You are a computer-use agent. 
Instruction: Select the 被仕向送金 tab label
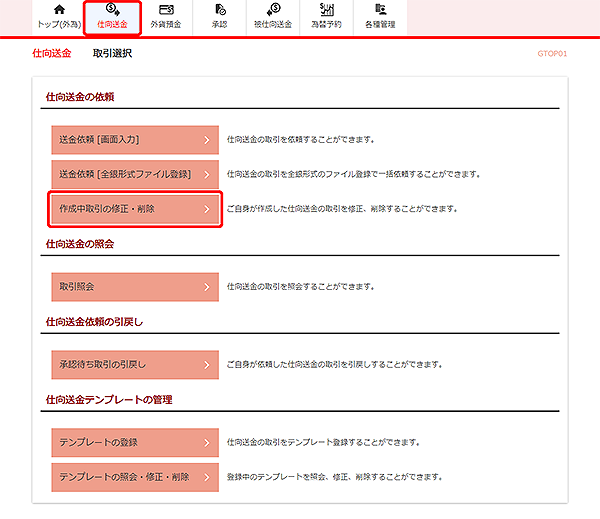tap(273, 24)
